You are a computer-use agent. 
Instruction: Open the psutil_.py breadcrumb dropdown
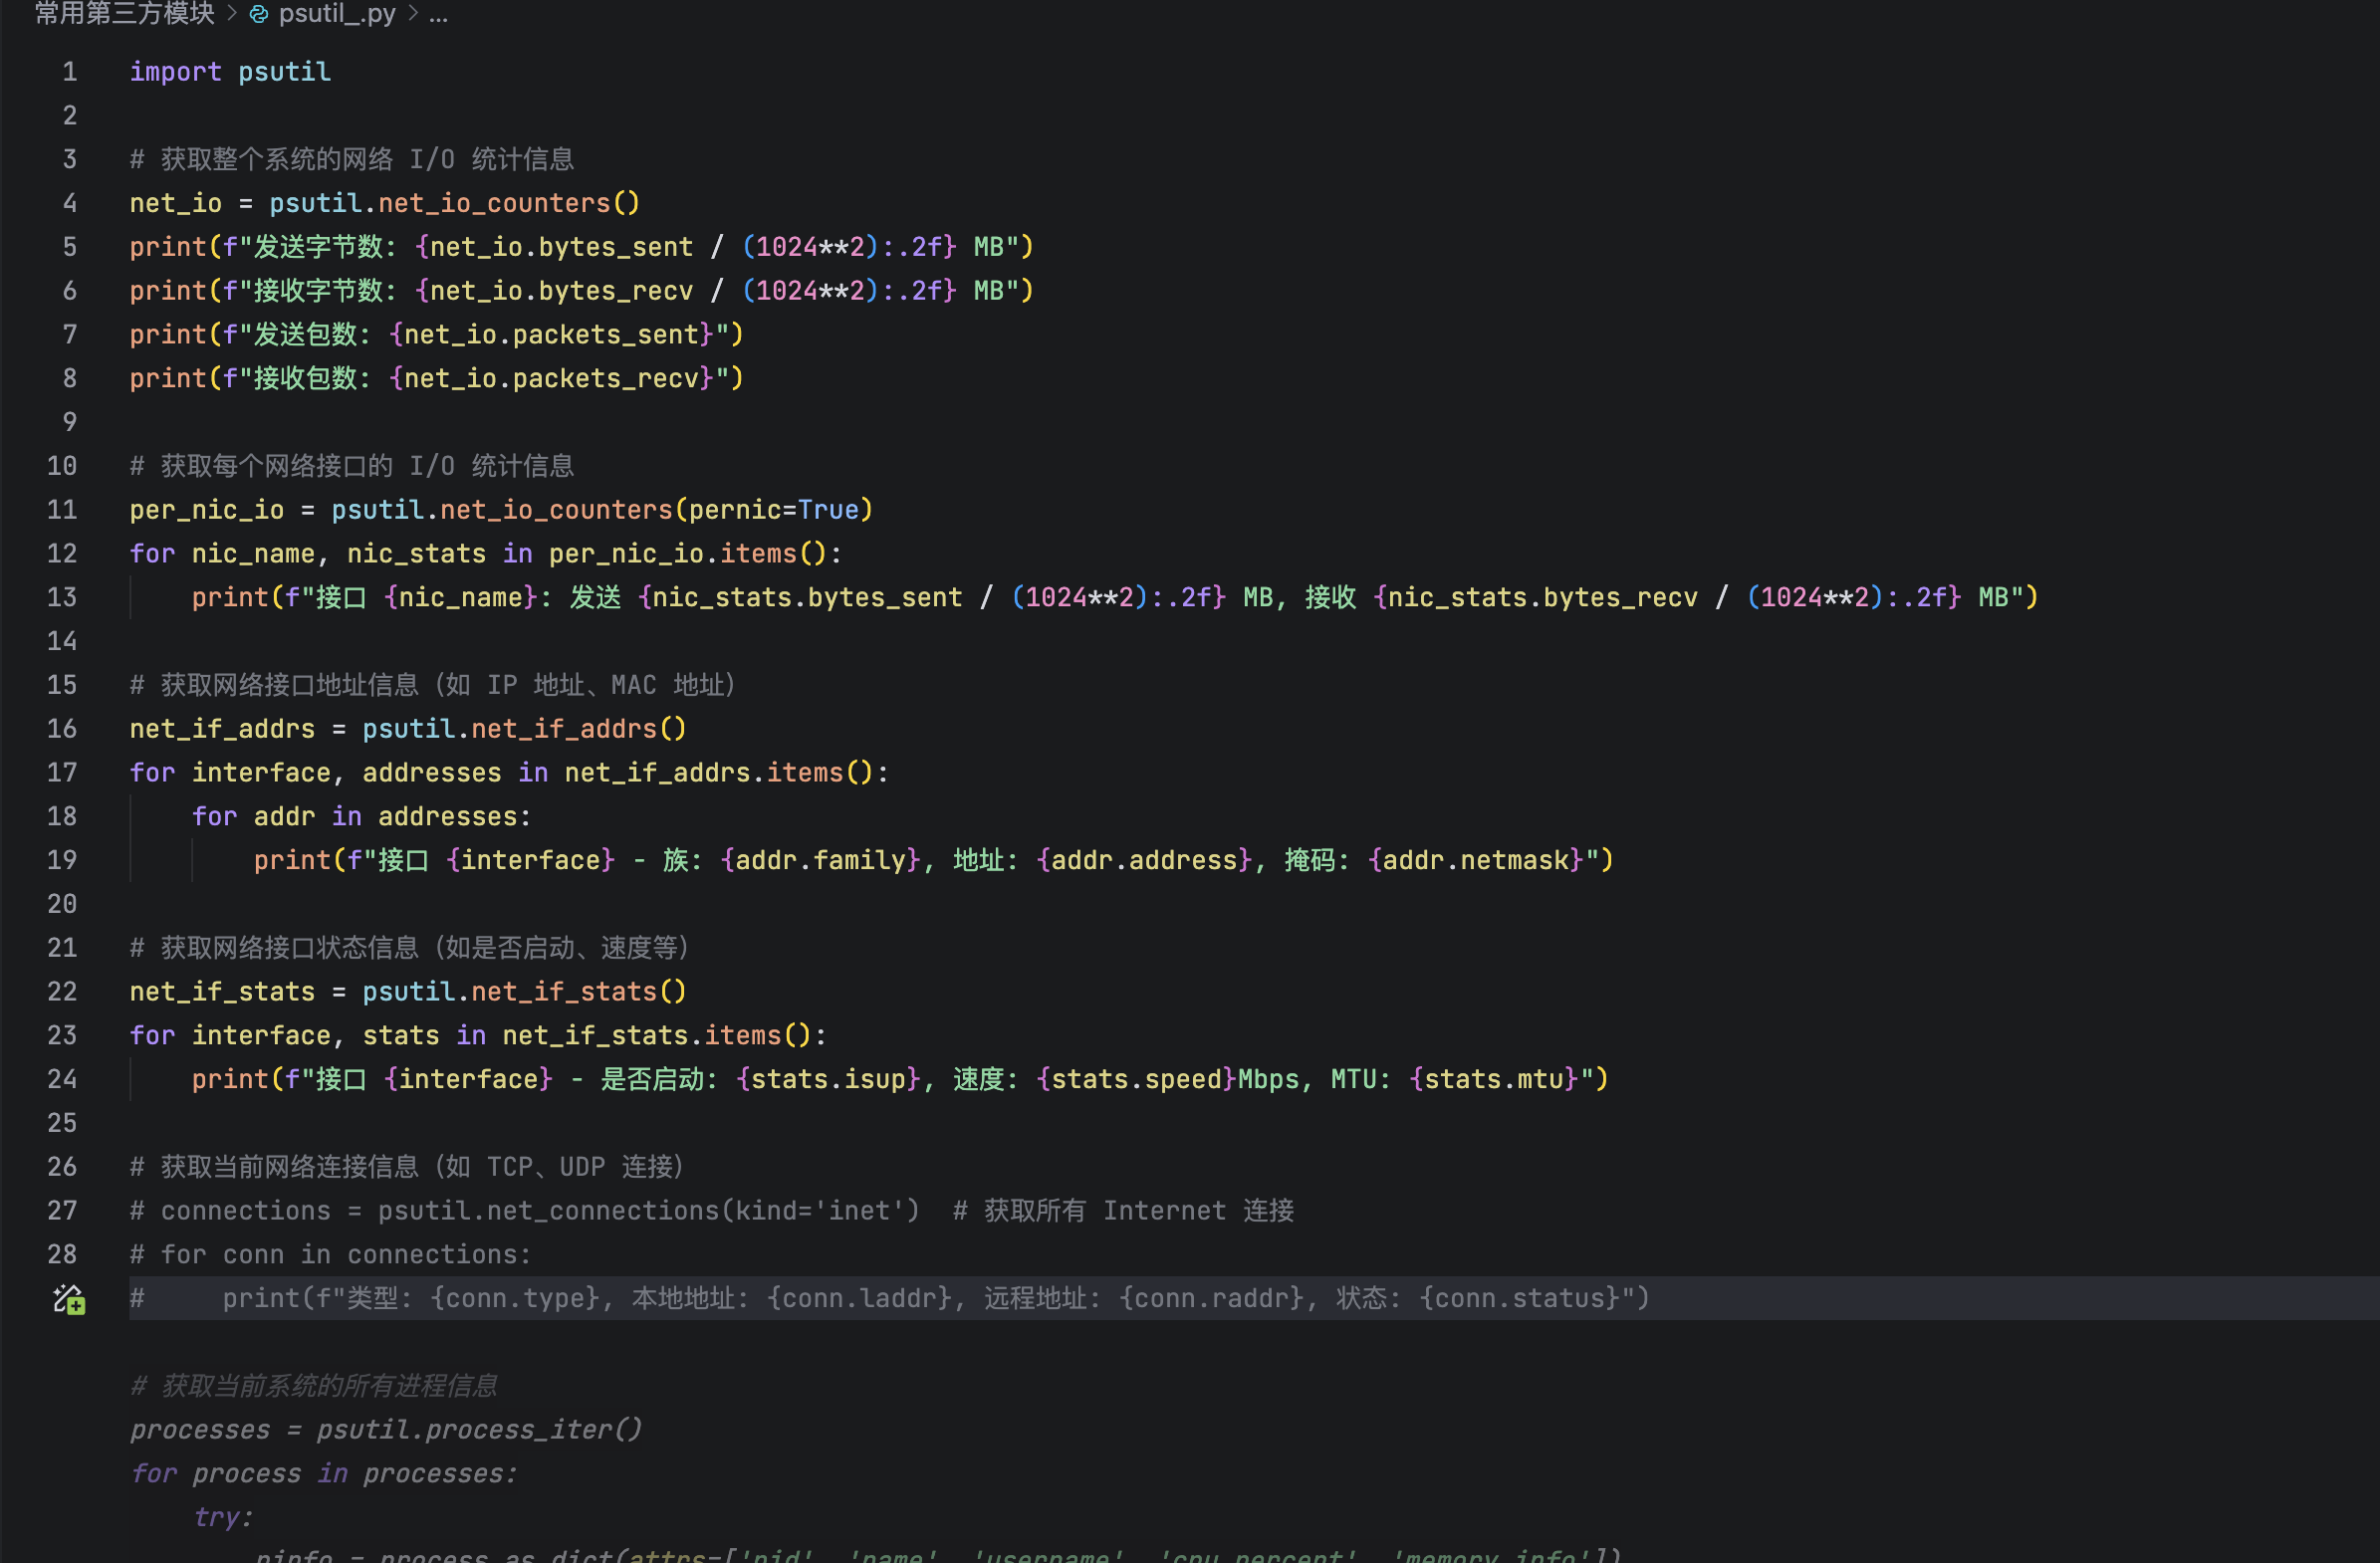point(337,14)
